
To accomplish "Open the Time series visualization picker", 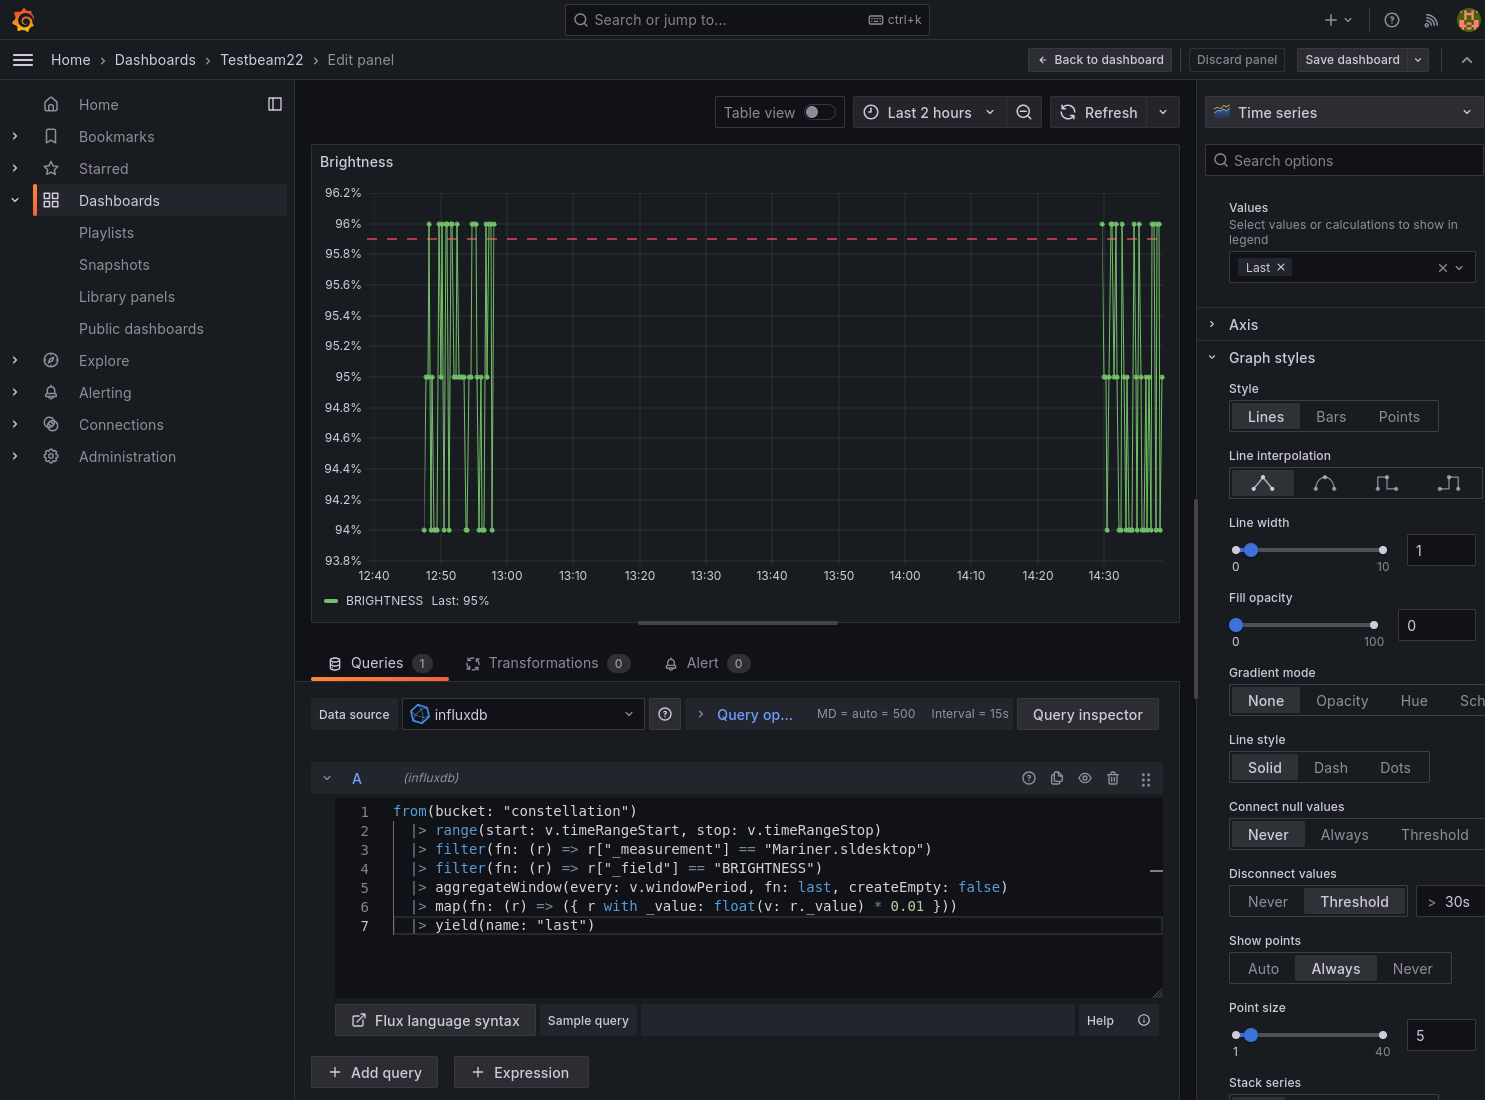I will (x=1344, y=112).
